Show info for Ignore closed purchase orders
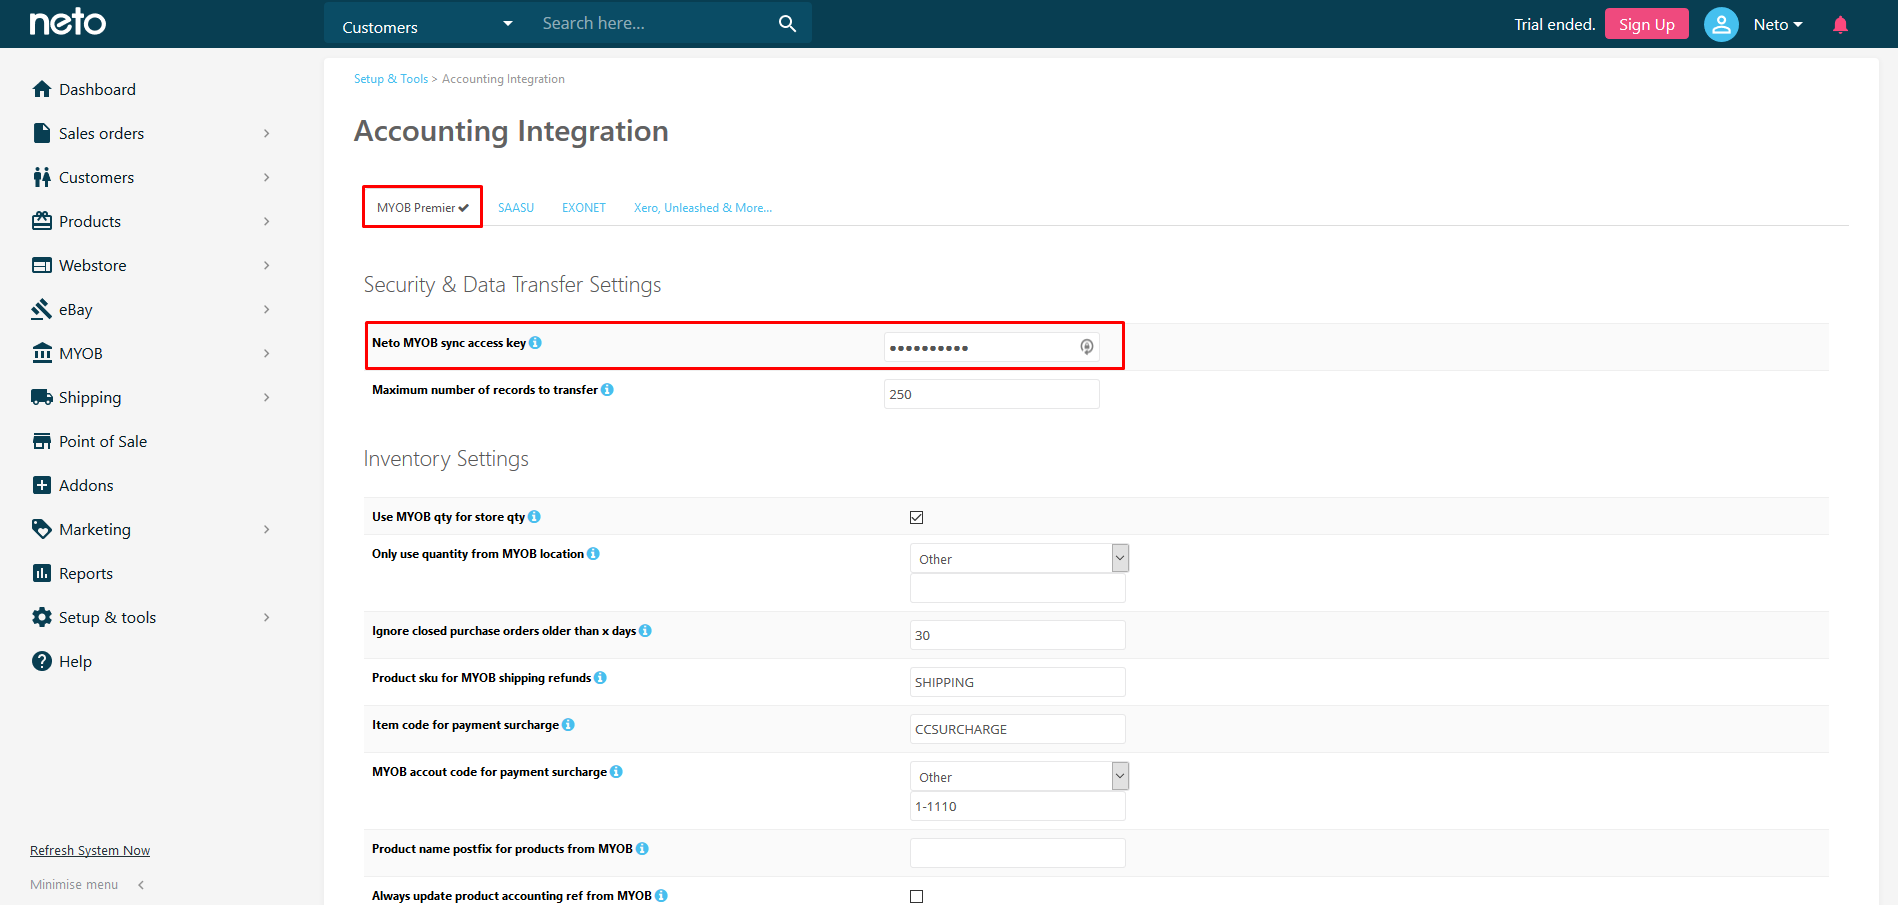Image resolution: width=1898 pixels, height=905 pixels. pos(645,631)
